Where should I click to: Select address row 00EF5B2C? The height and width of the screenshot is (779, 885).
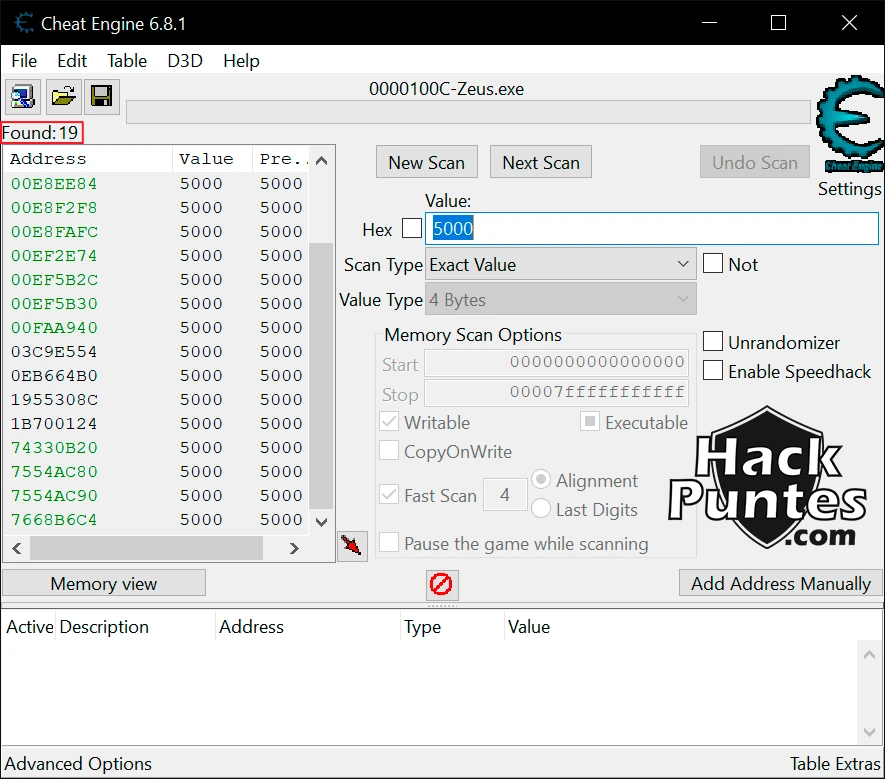pos(156,279)
